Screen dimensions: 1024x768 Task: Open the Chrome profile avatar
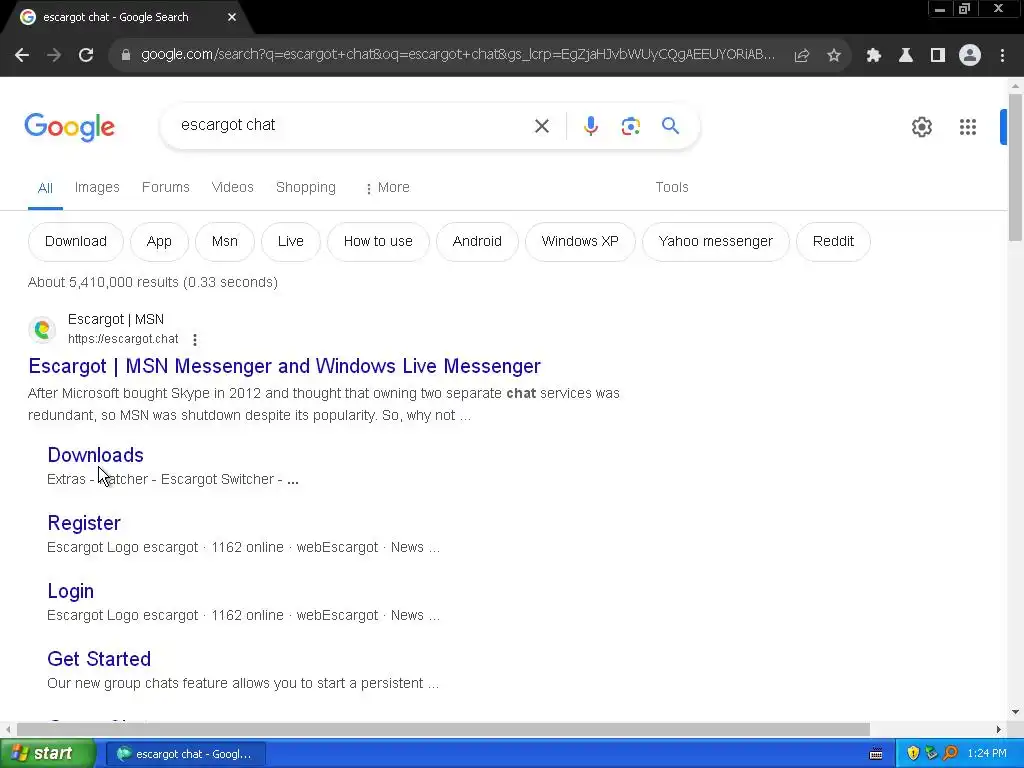pos(970,55)
